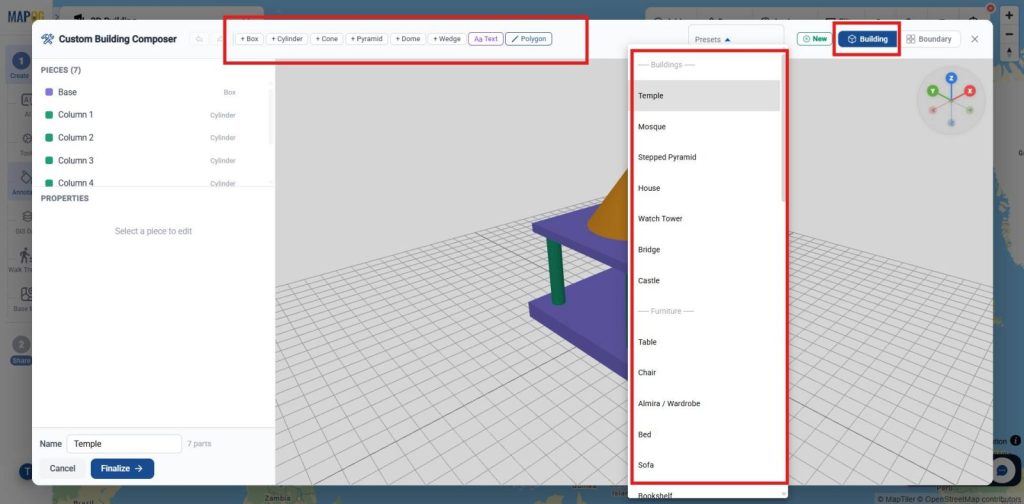1024x504 pixels.
Task: Switch to Building mode
Action: tap(867, 39)
